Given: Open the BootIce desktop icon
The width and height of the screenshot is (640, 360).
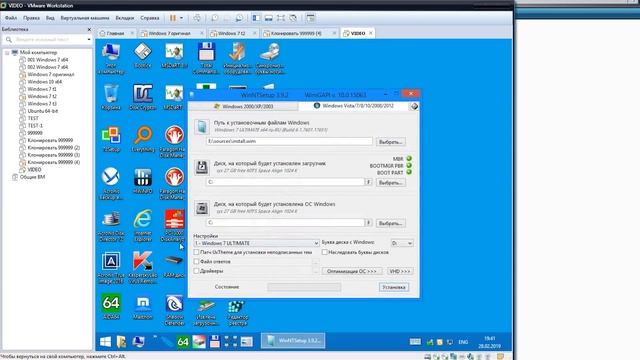Looking at the screenshot, I should tap(142, 55).
